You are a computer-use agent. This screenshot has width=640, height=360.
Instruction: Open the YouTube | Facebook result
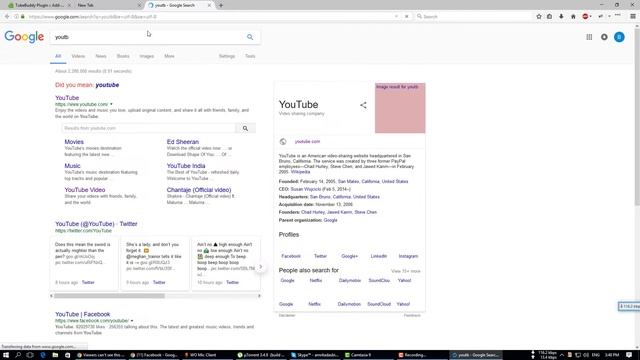click(x=82, y=314)
